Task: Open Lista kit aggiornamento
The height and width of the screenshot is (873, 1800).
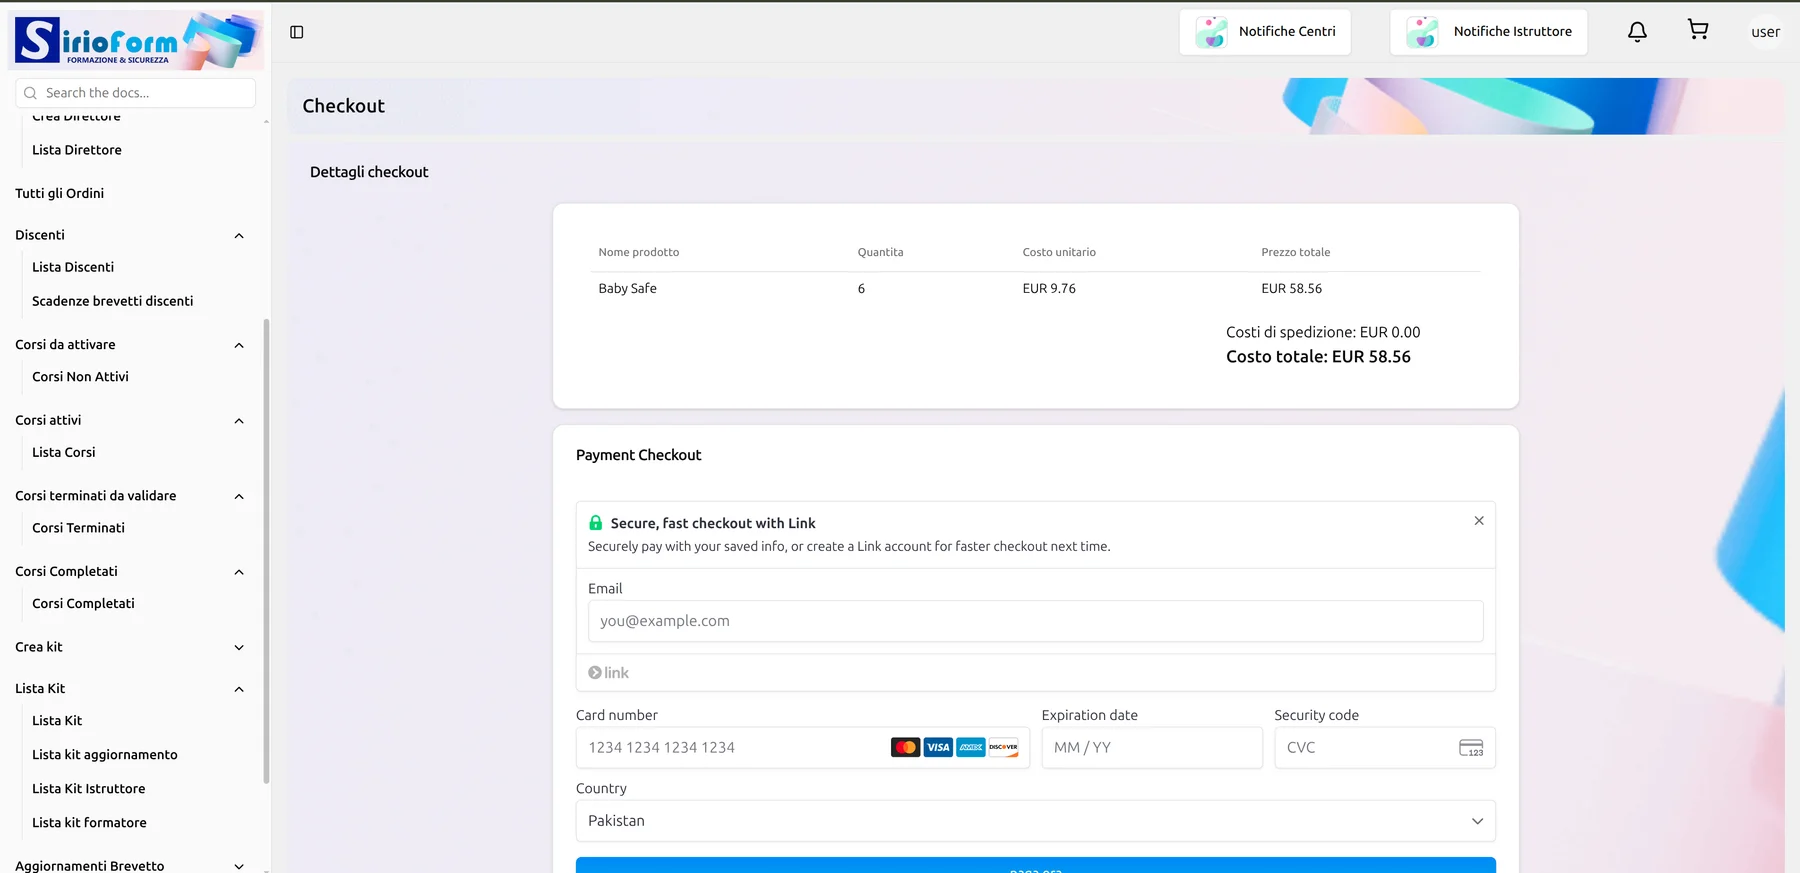Action: pos(105,755)
